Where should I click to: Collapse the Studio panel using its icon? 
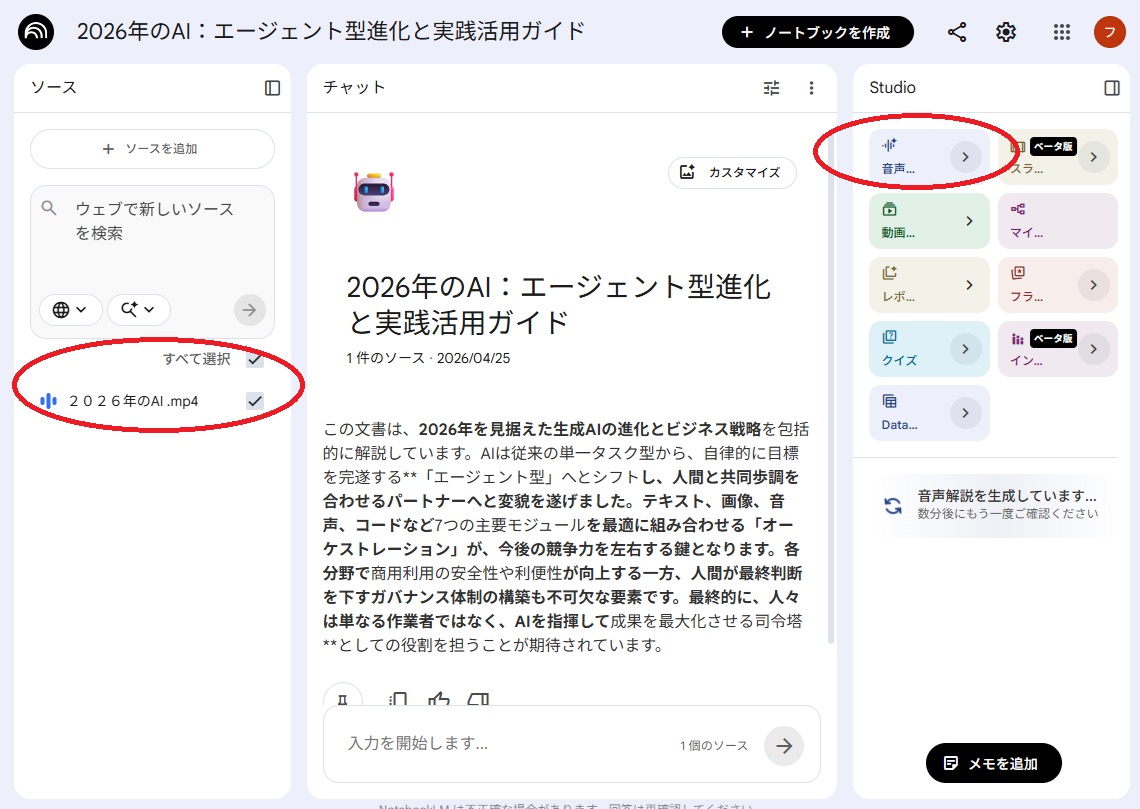pyautogui.click(x=1112, y=88)
